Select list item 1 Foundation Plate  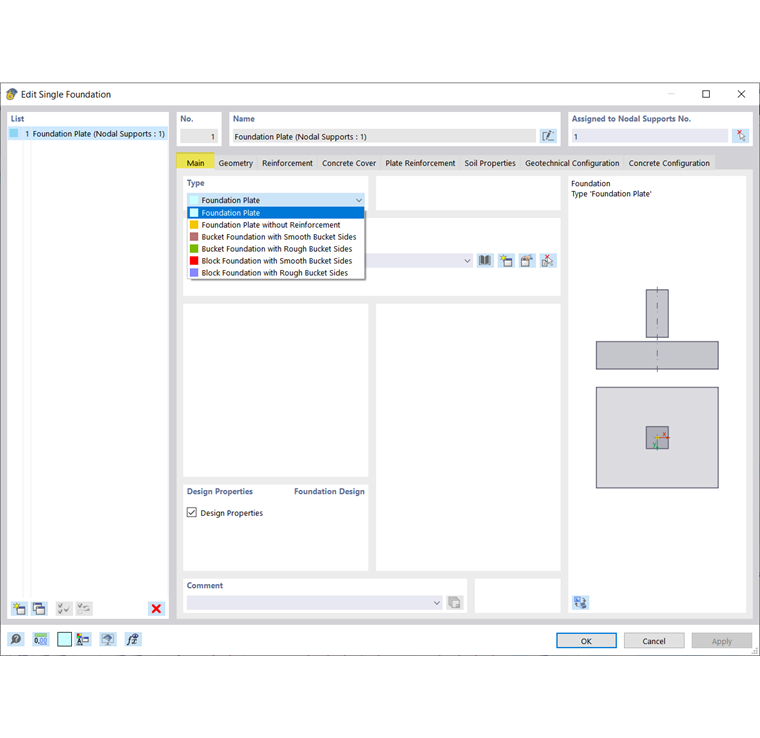pos(88,134)
